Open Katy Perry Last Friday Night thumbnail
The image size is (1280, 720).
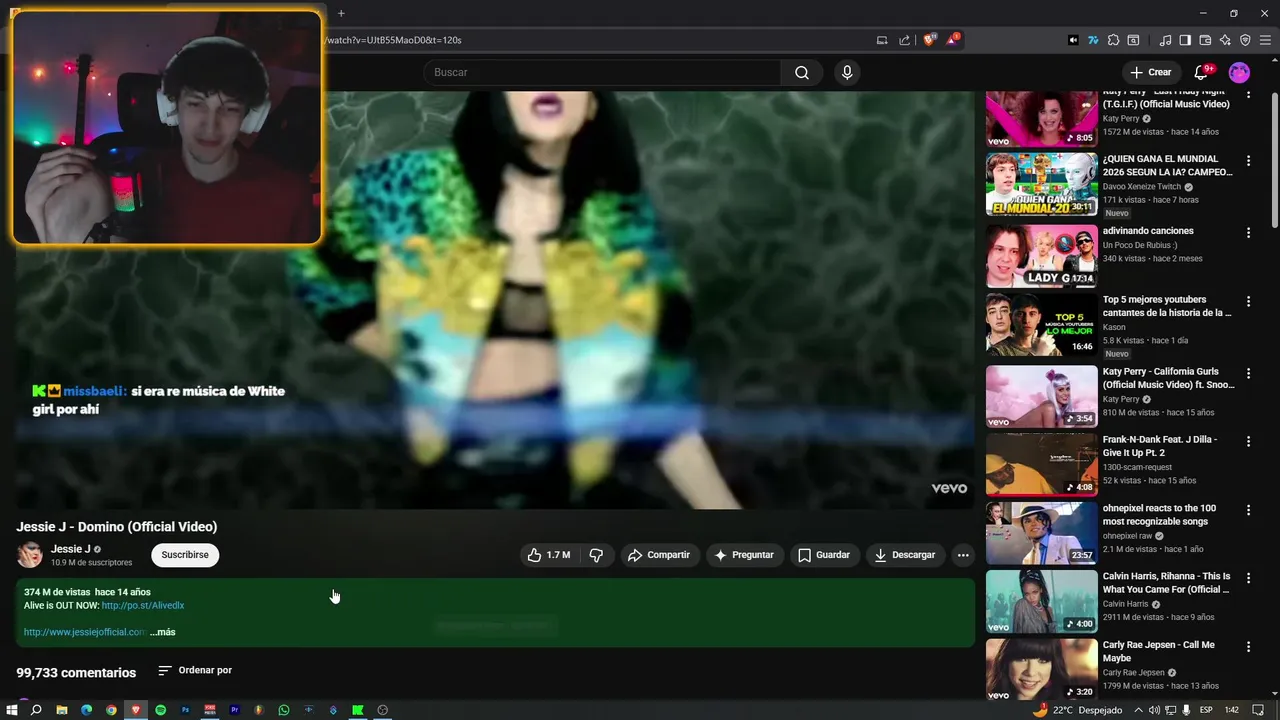coord(1041,118)
